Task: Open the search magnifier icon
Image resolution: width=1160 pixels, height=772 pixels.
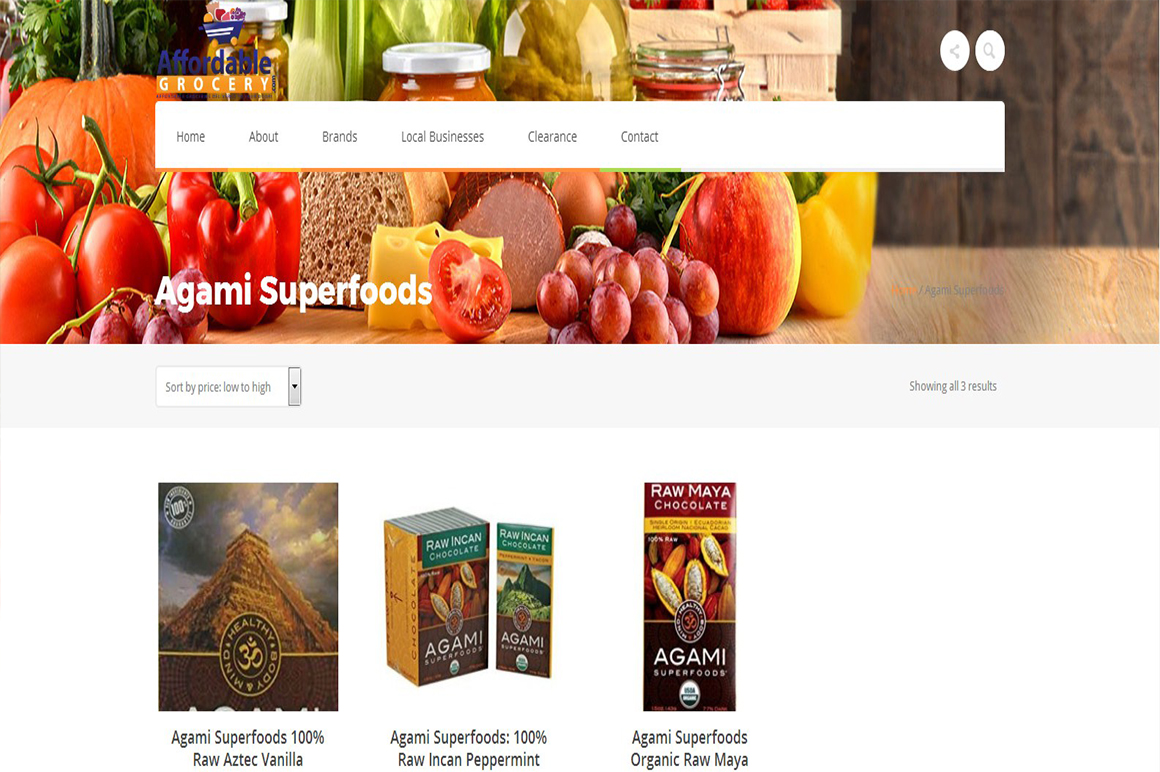Action: [989, 51]
